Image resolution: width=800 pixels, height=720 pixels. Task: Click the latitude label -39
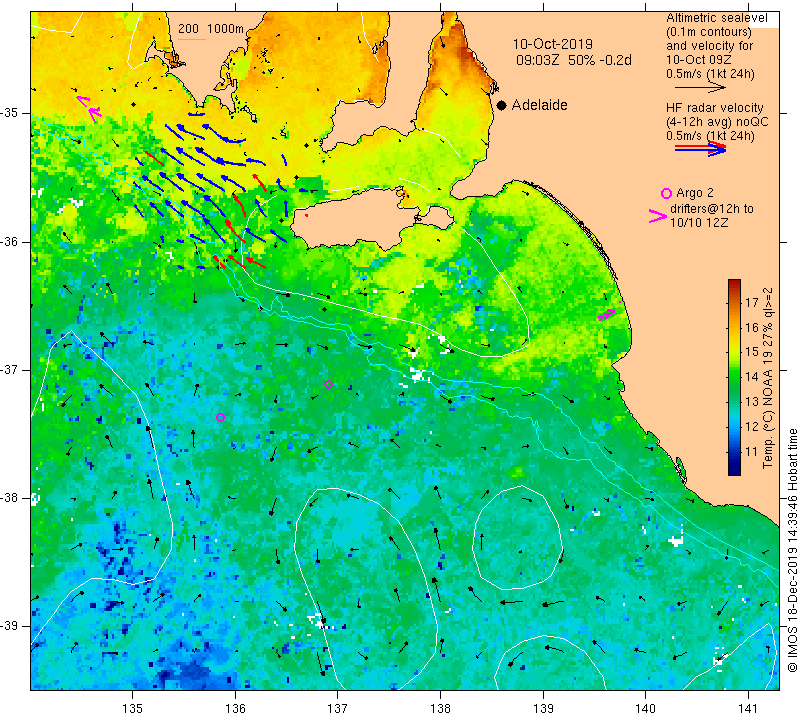[10, 626]
